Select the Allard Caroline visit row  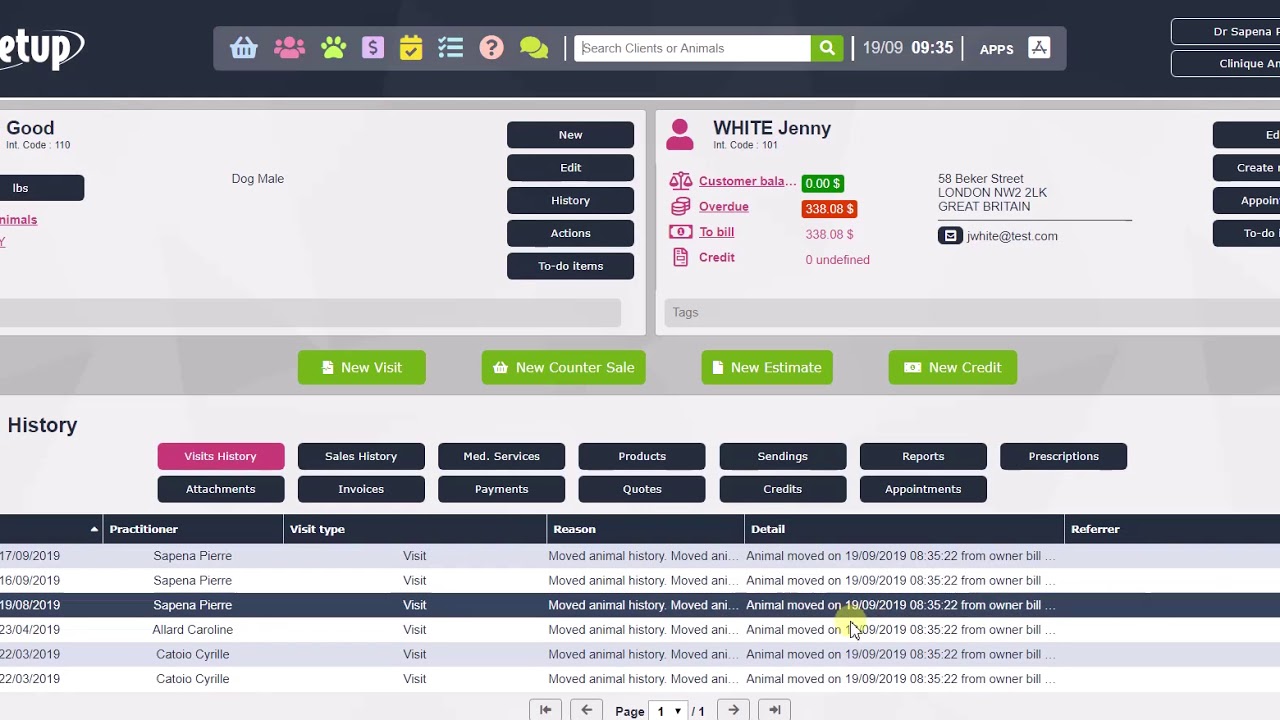(193, 630)
